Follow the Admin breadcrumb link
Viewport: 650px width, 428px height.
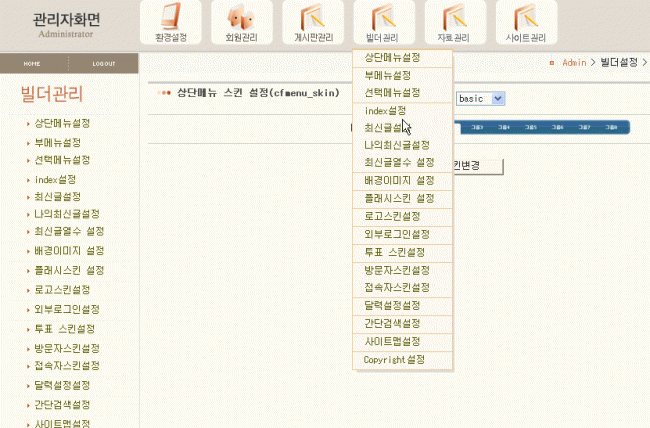pos(574,62)
